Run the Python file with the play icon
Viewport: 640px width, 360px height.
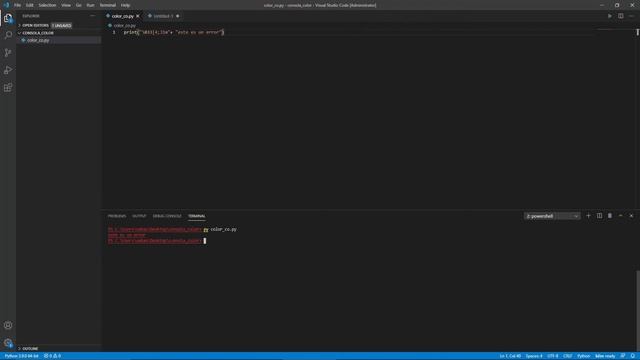tap(610, 16)
